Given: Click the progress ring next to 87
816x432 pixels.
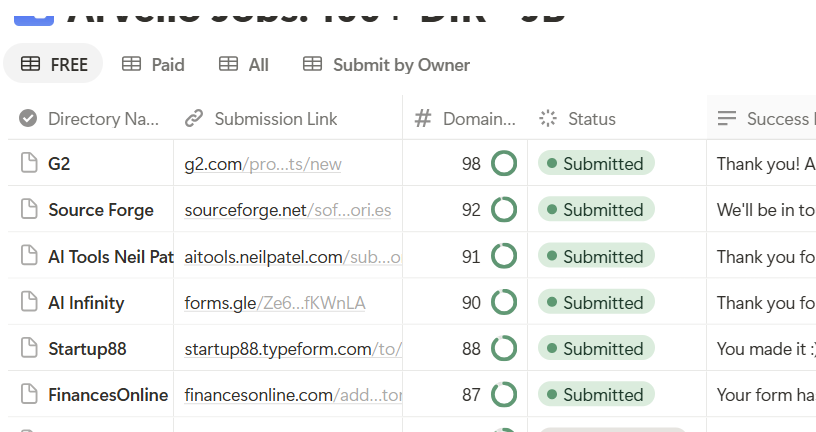Looking at the screenshot, I should tap(504, 395).
